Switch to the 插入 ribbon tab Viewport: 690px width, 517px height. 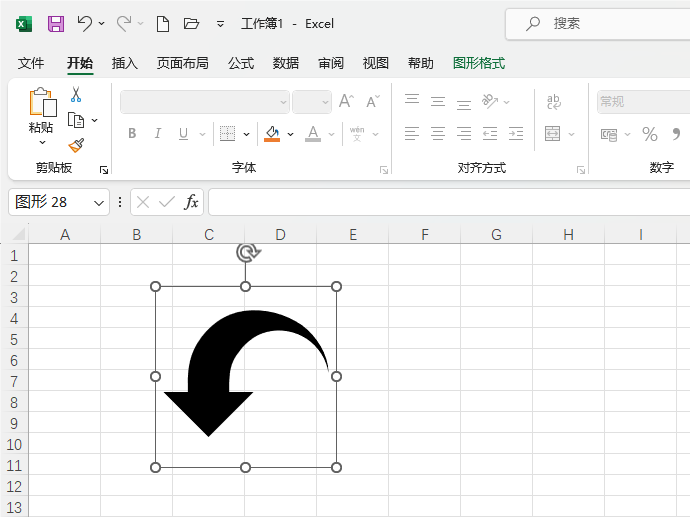click(x=125, y=63)
